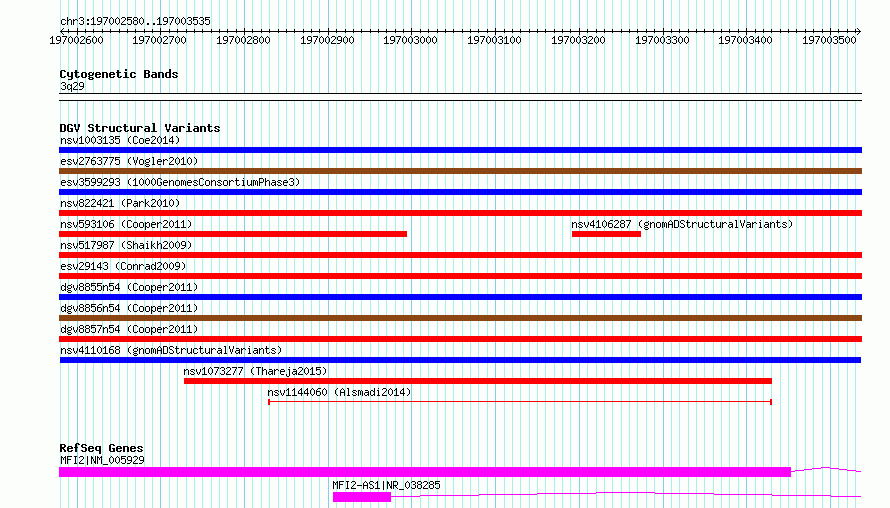The height and width of the screenshot is (508, 890).
Task: Select the magenta MFI2 exon bar
Action: click(x=425, y=472)
